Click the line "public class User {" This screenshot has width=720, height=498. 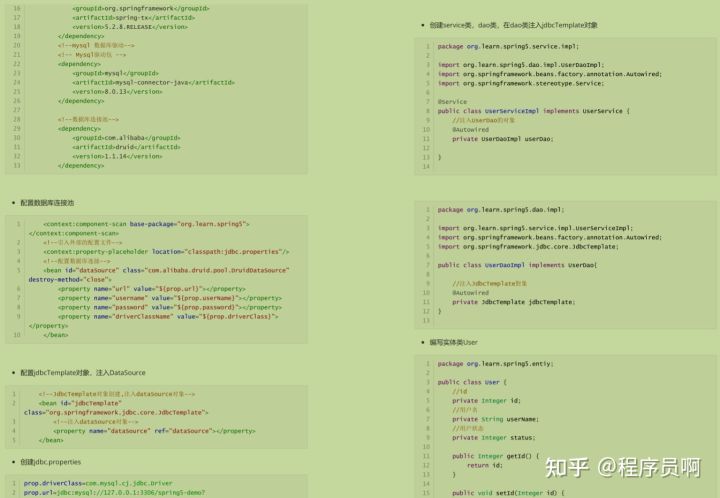(472, 382)
